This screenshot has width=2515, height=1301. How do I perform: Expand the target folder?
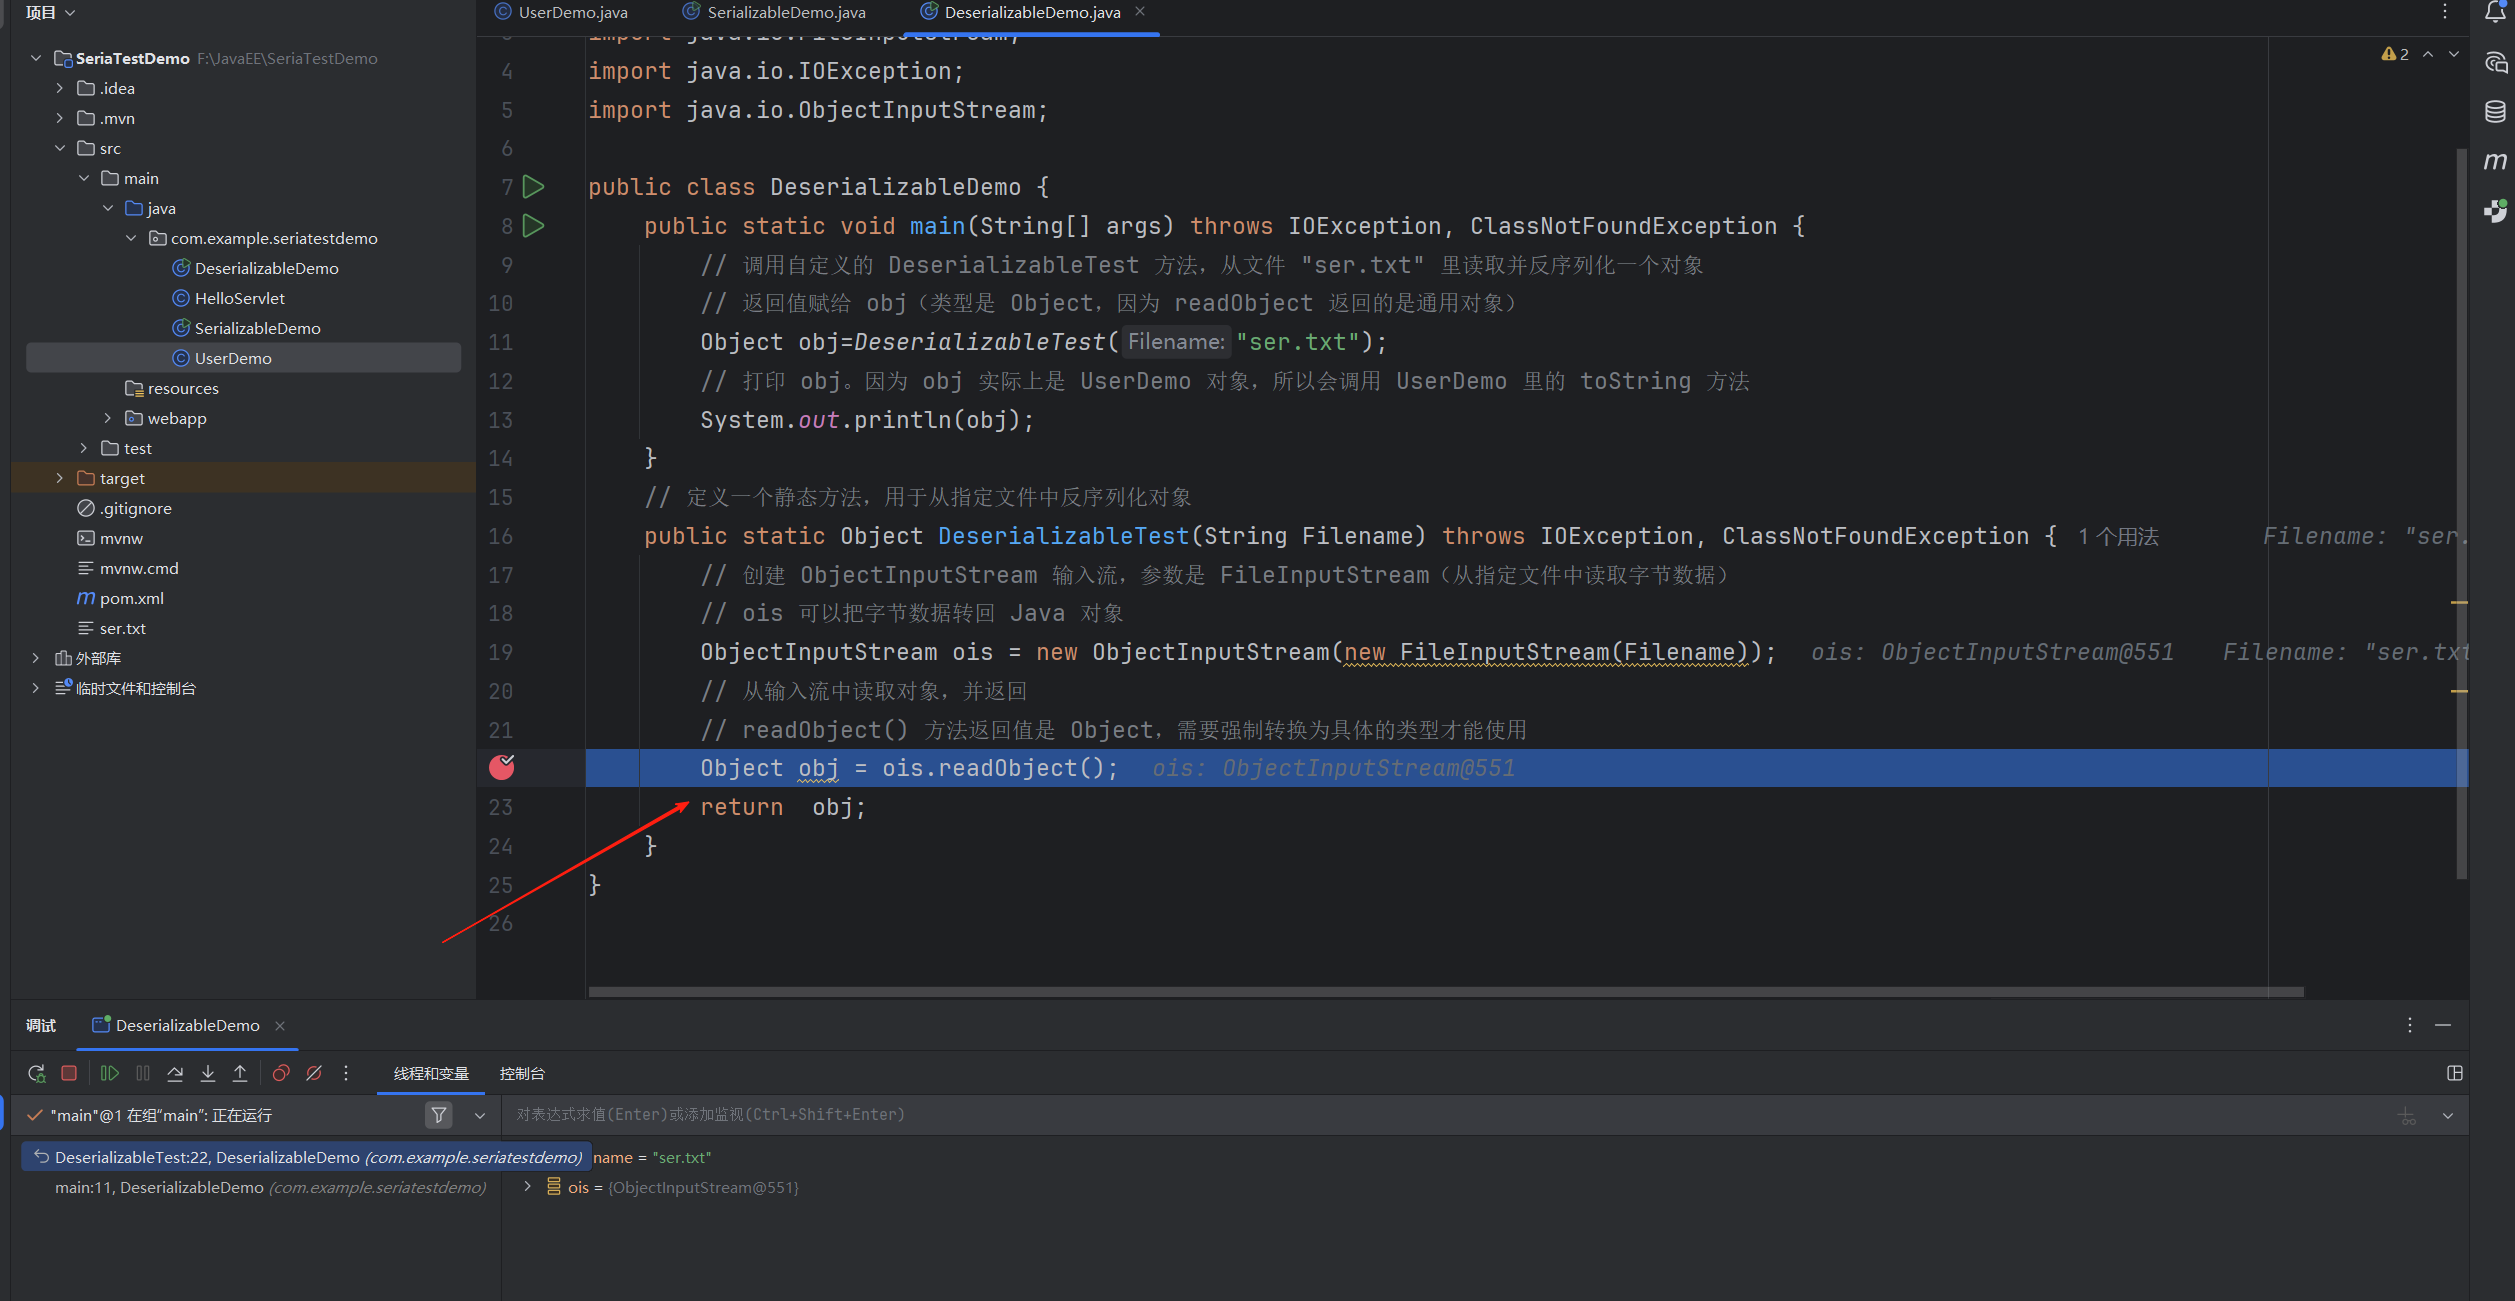coord(60,478)
